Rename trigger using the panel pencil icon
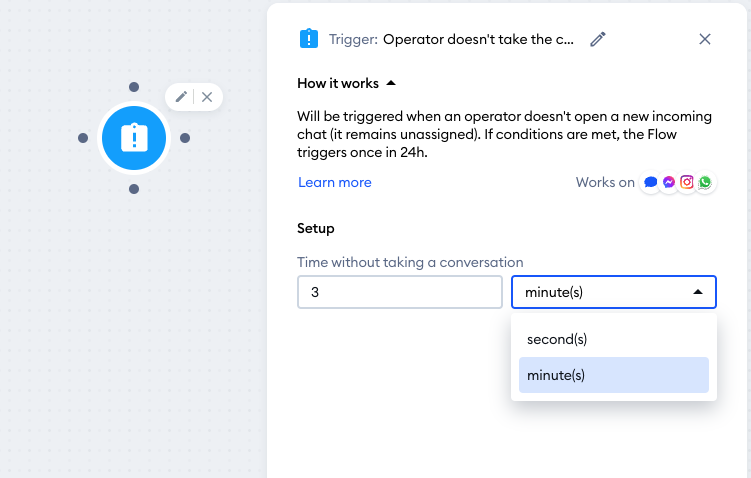 coord(598,39)
